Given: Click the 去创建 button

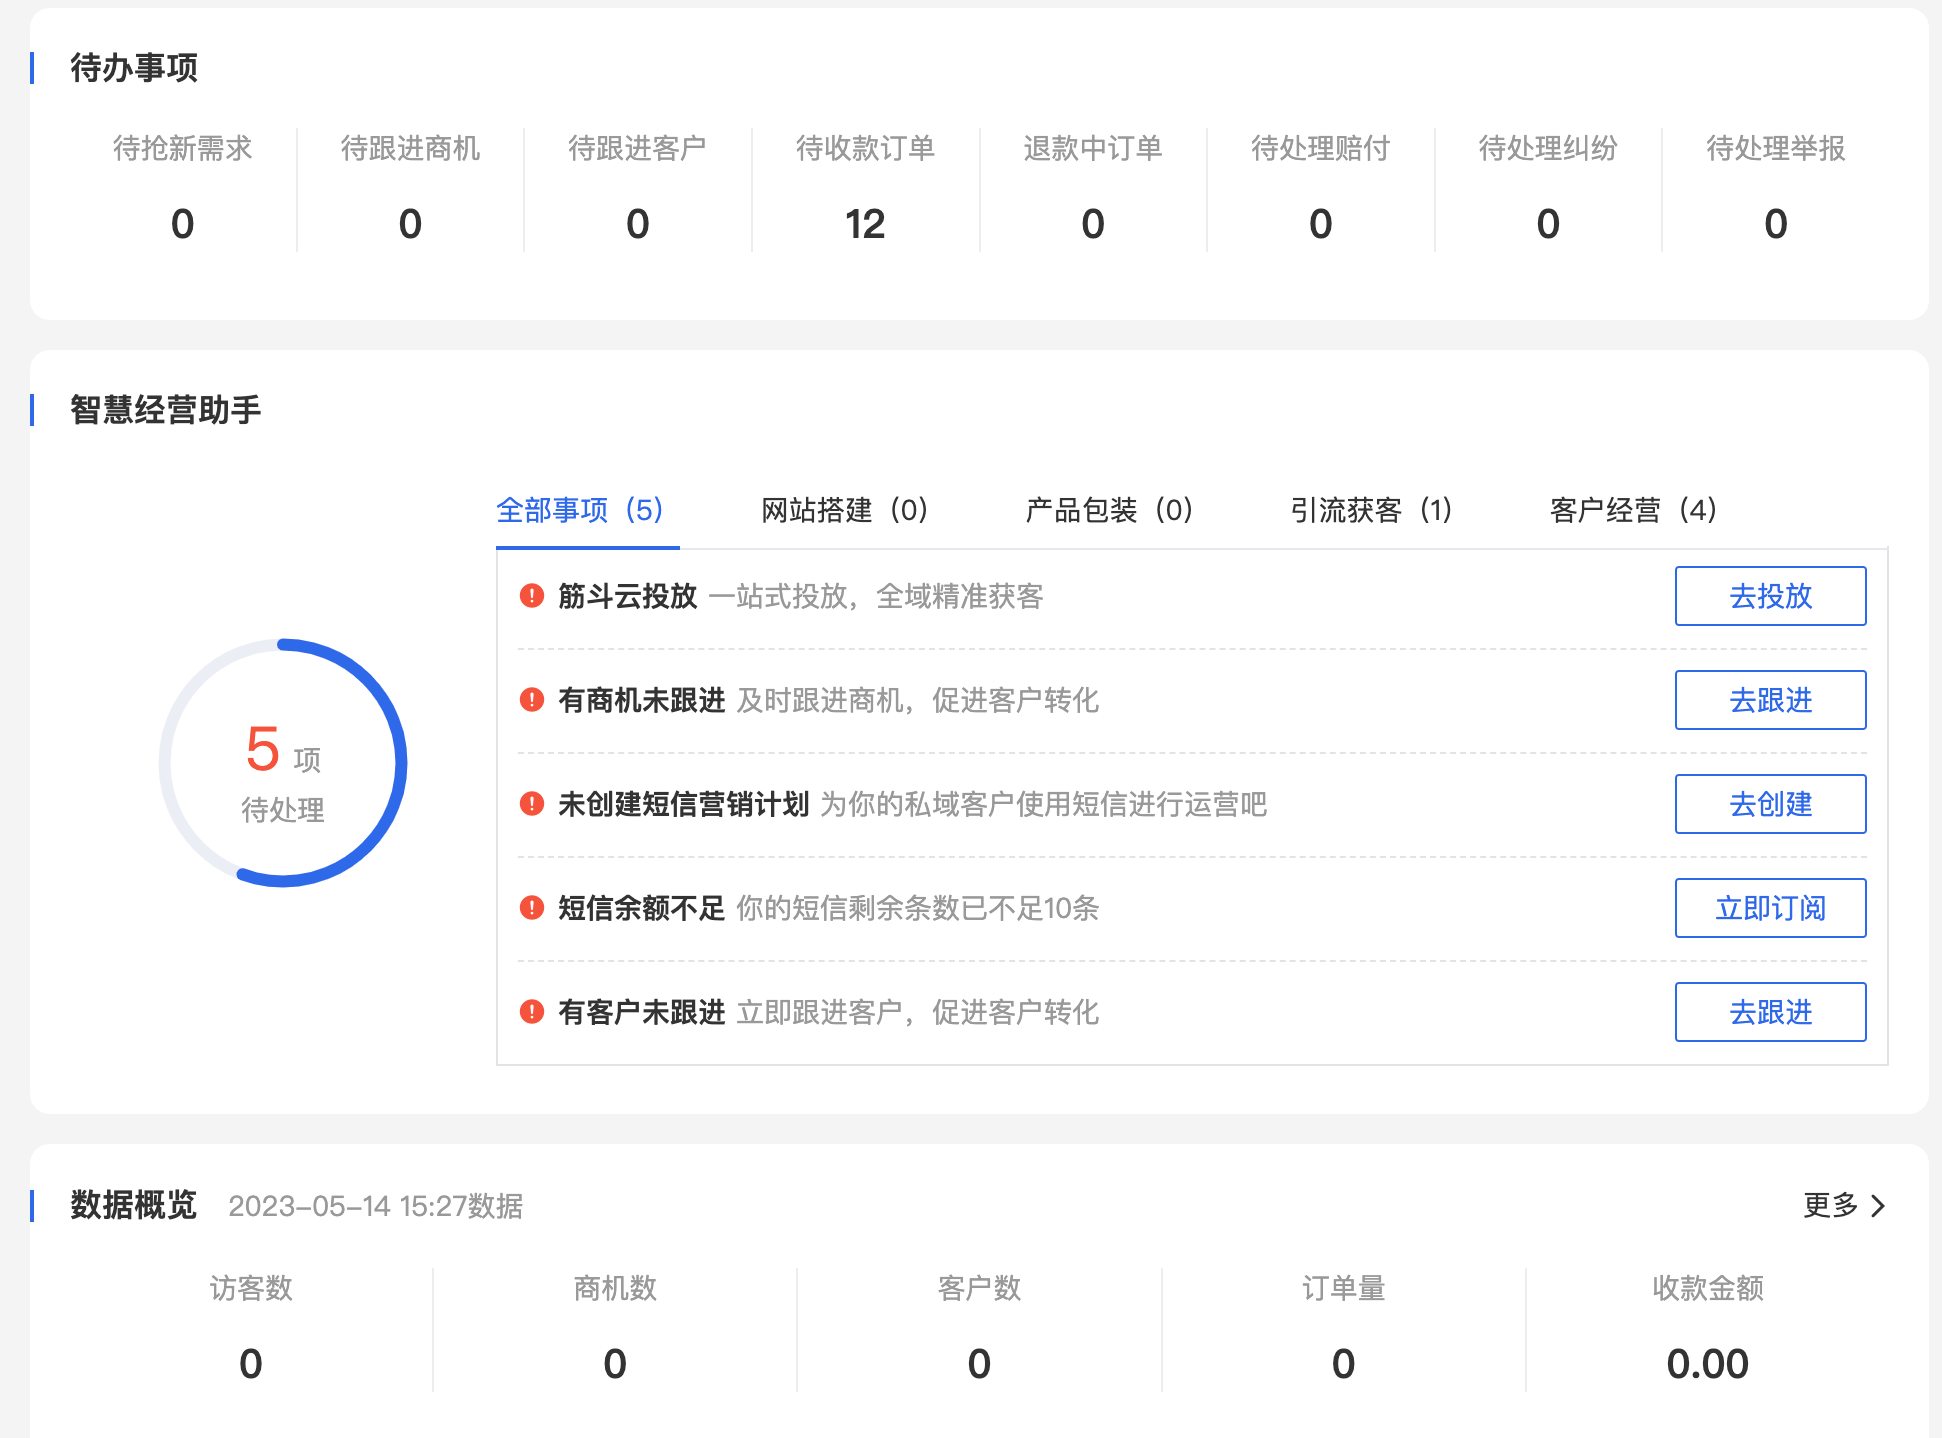Looking at the screenshot, I should [x=1770, y=804].
